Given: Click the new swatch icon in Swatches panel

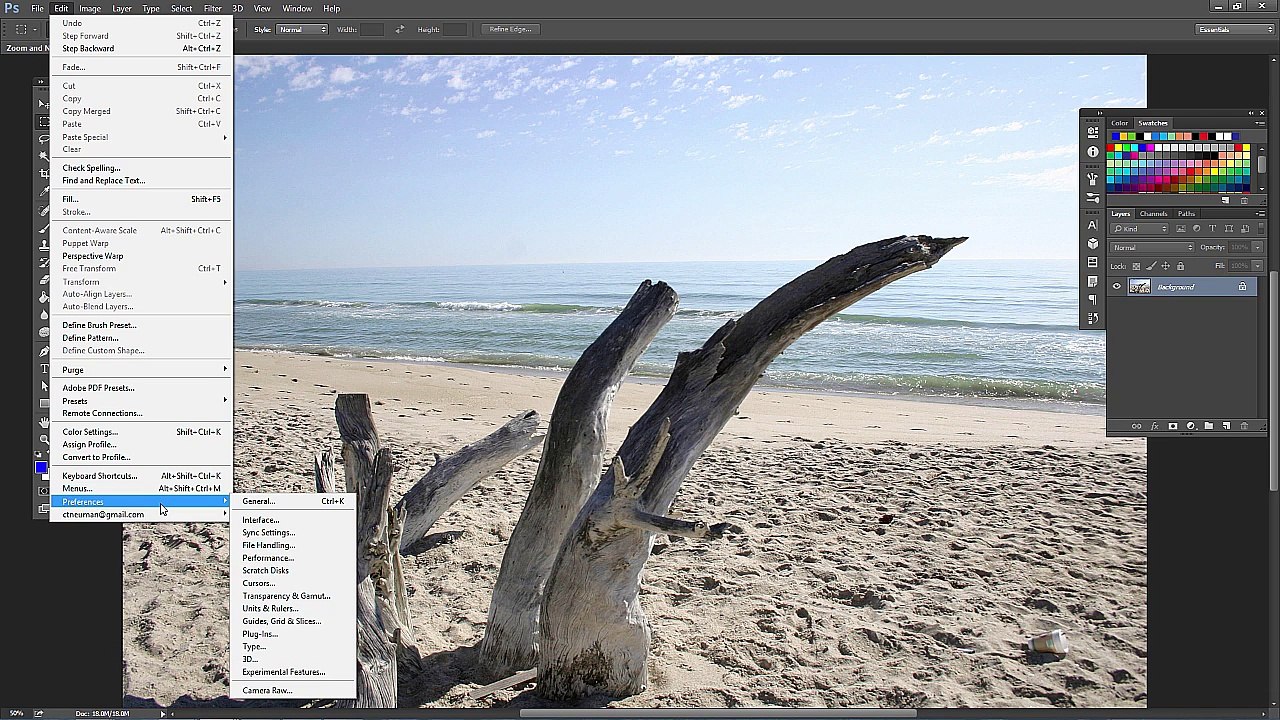Looking at the screenshot, I should point(1225,201).
